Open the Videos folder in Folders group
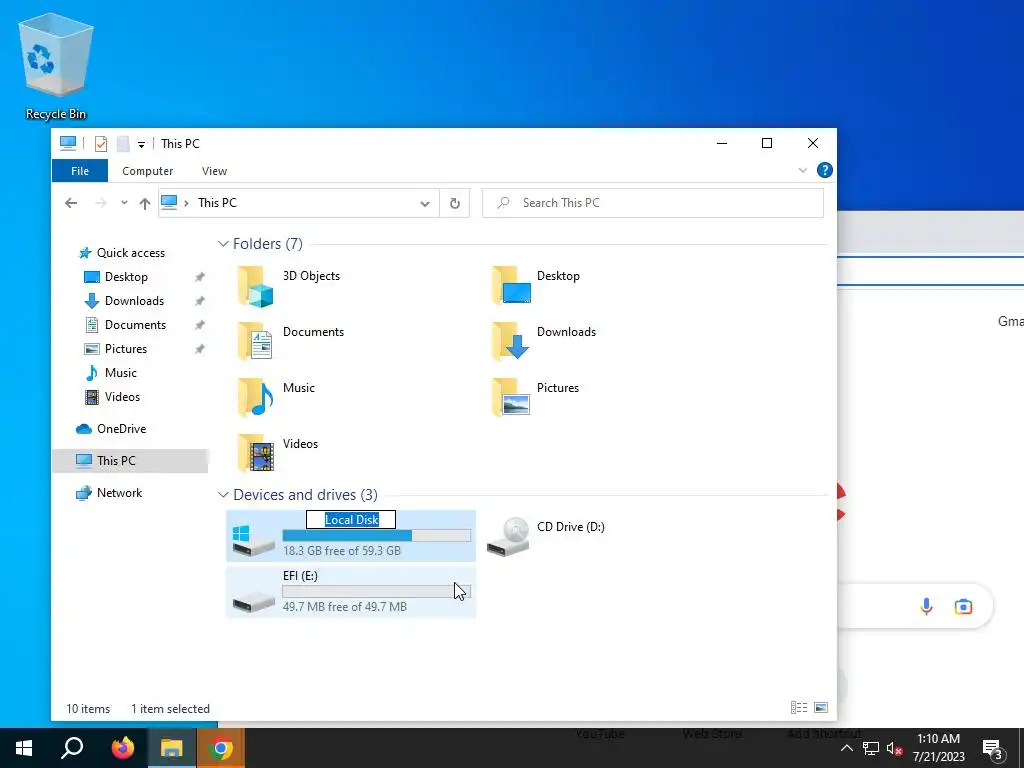 [x=255, y=453]
